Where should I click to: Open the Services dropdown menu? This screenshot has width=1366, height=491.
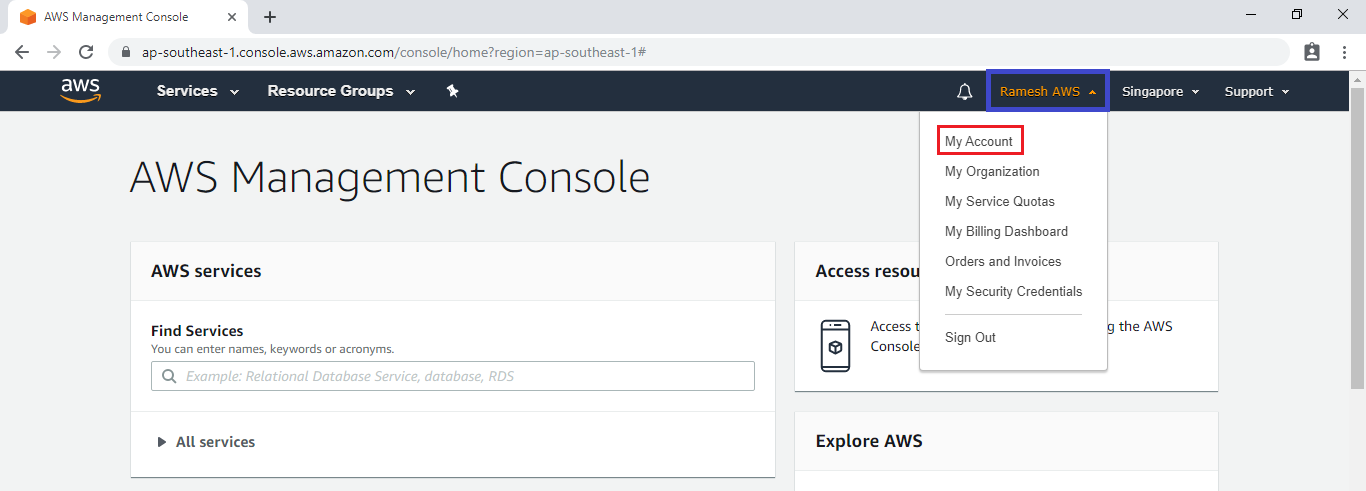(x=198, y=91)
